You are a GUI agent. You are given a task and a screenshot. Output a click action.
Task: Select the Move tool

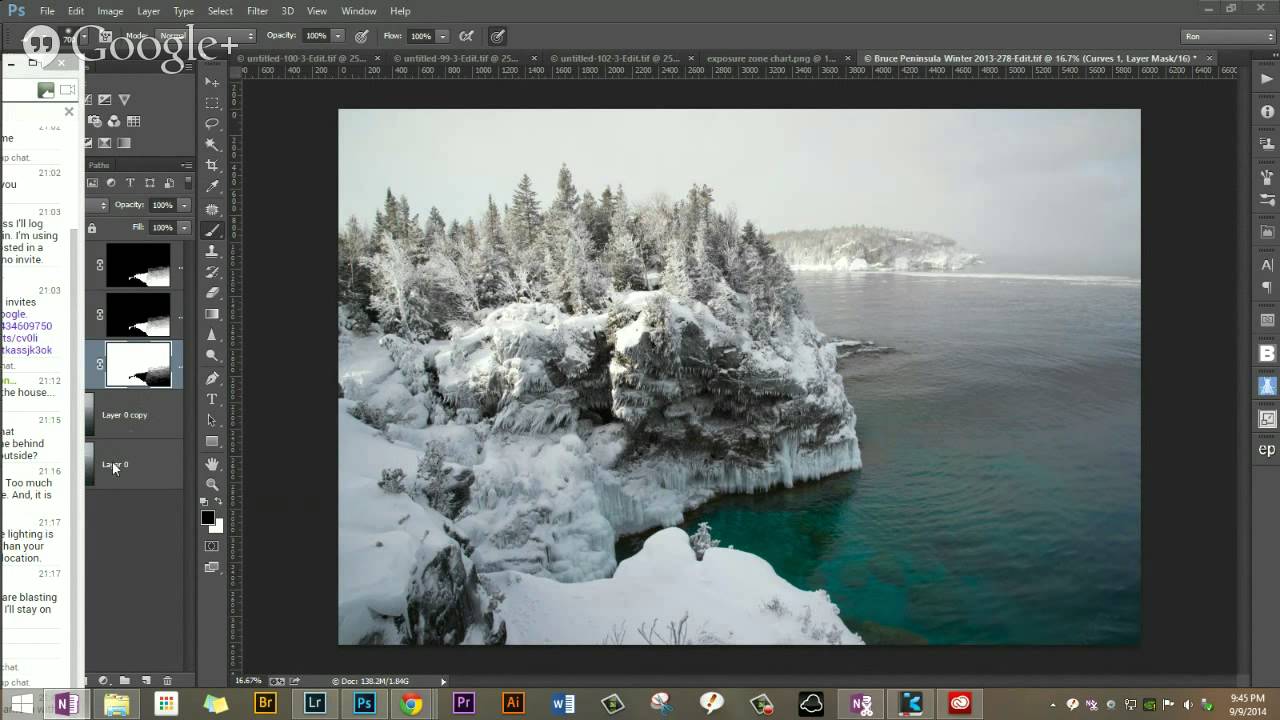212,82
